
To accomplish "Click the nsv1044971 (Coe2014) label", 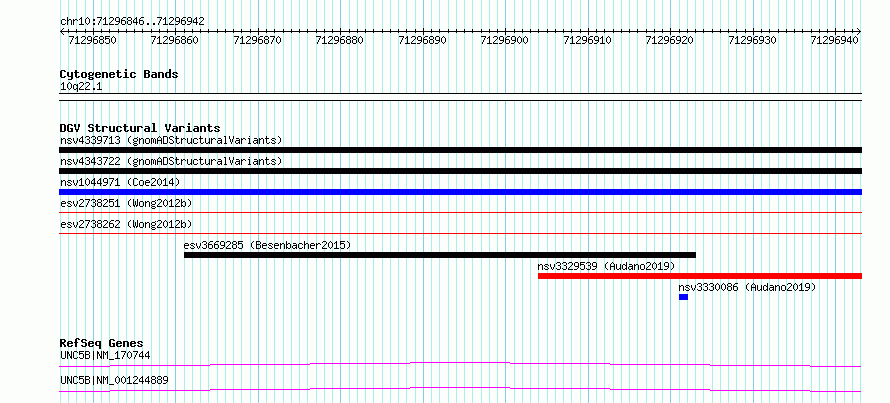I will point(120,182).
